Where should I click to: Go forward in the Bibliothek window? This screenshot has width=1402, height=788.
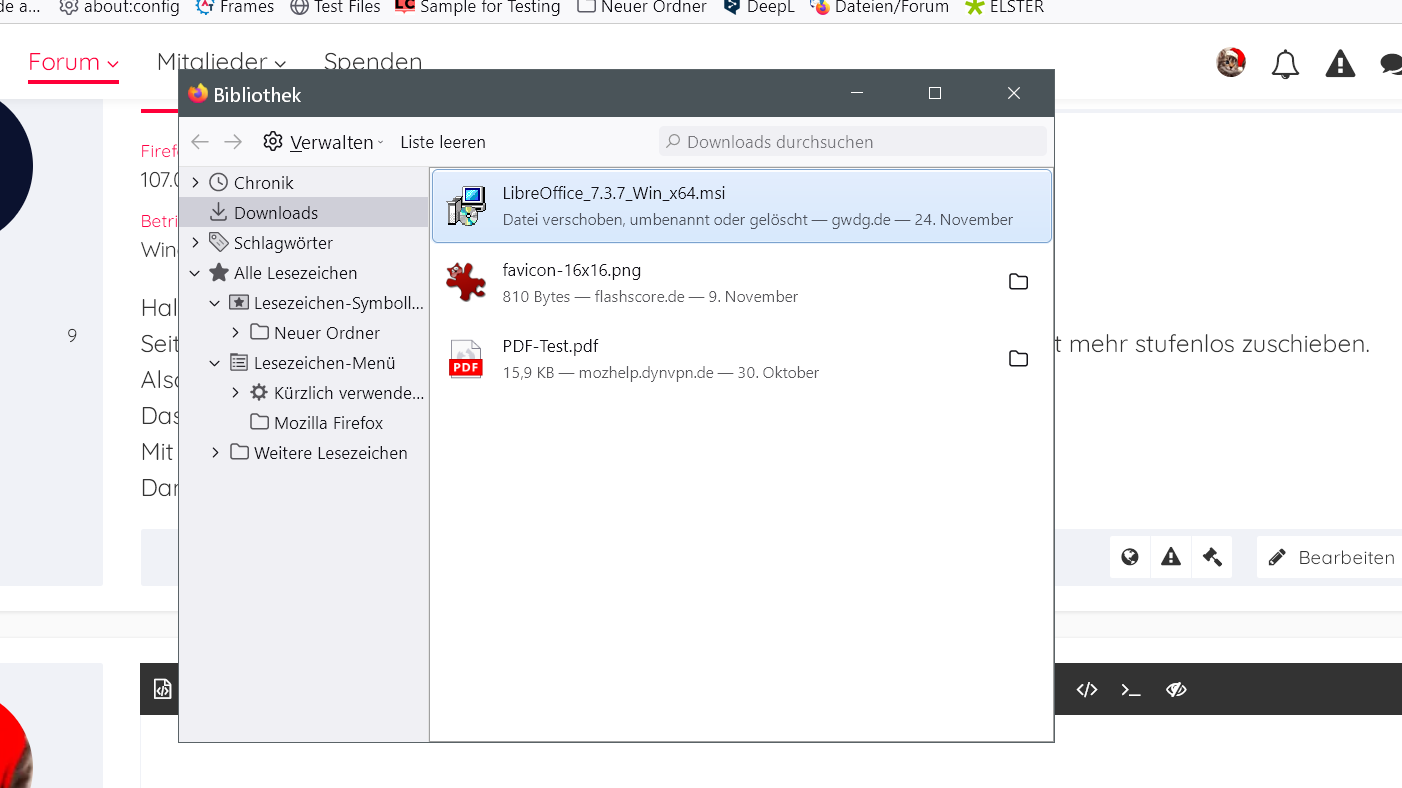(233, 142)
